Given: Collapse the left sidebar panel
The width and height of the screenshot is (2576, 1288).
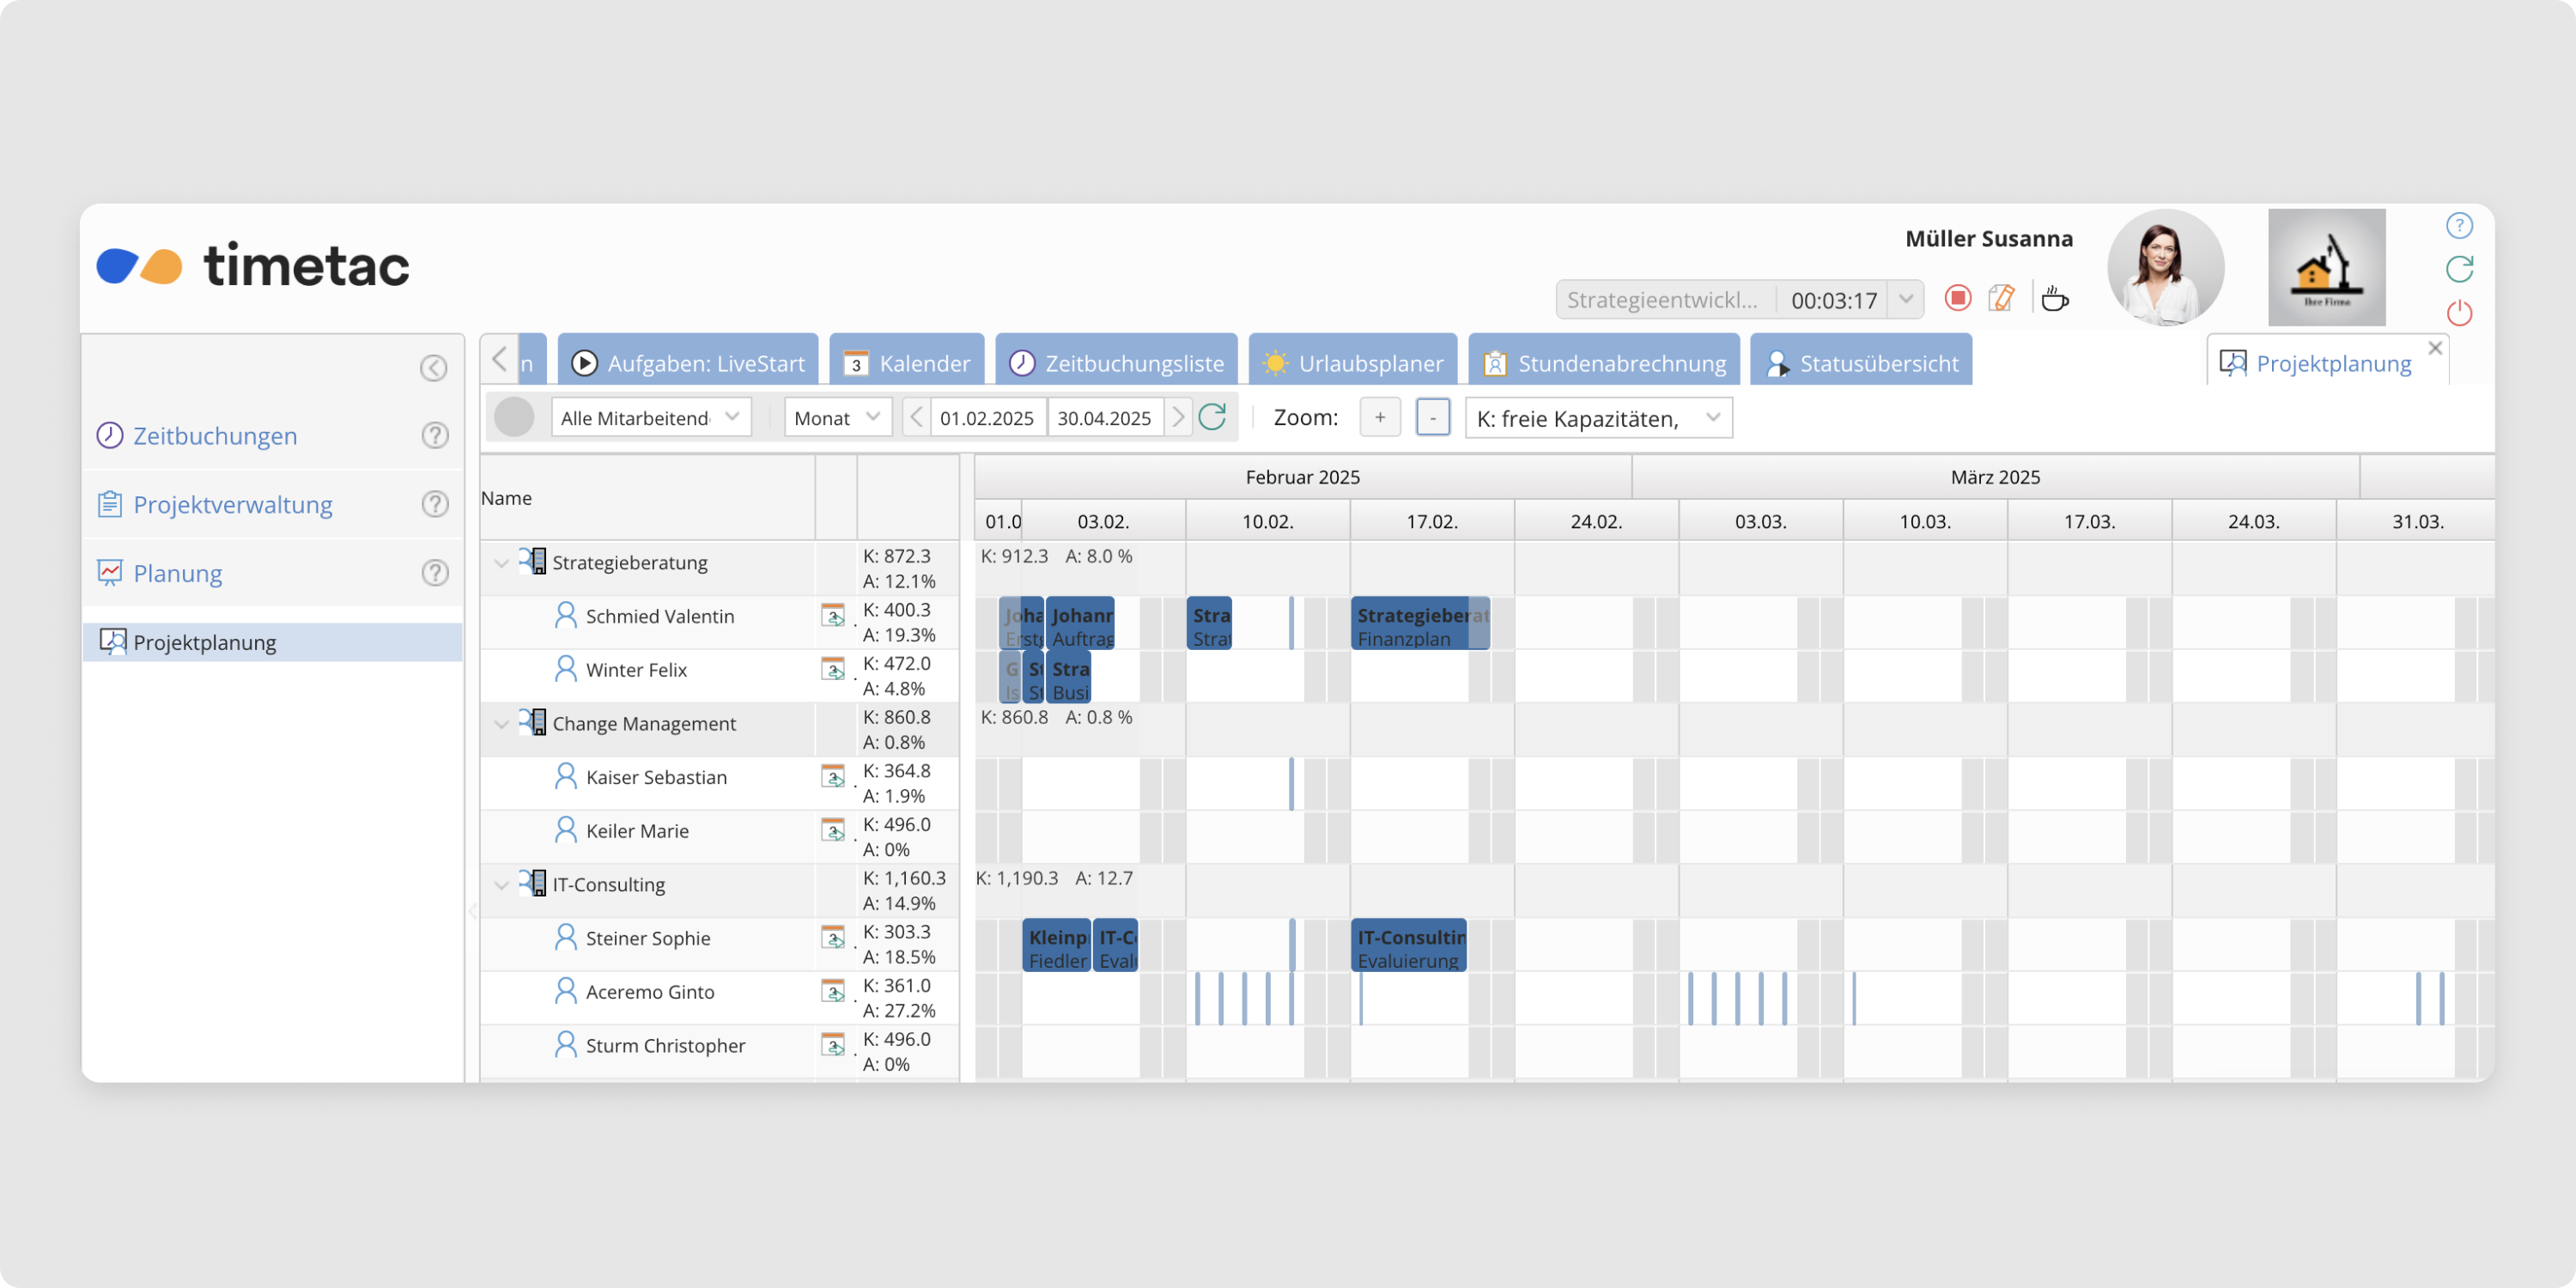Looking at the screenshot, I should coord(433,368).
